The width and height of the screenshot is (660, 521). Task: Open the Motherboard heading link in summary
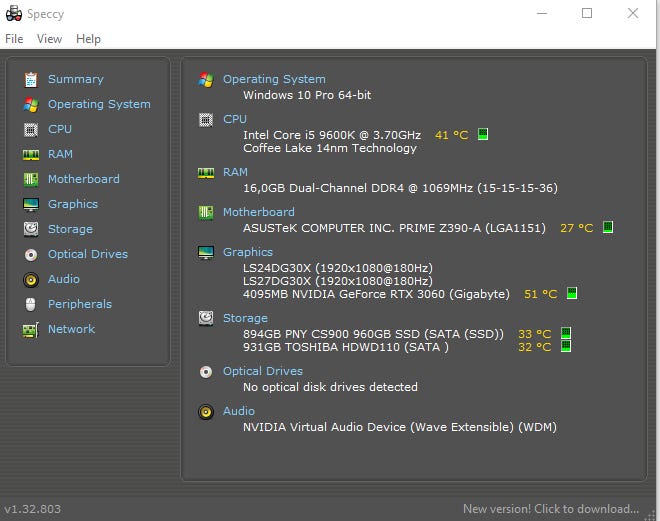[x=259, y=212]
